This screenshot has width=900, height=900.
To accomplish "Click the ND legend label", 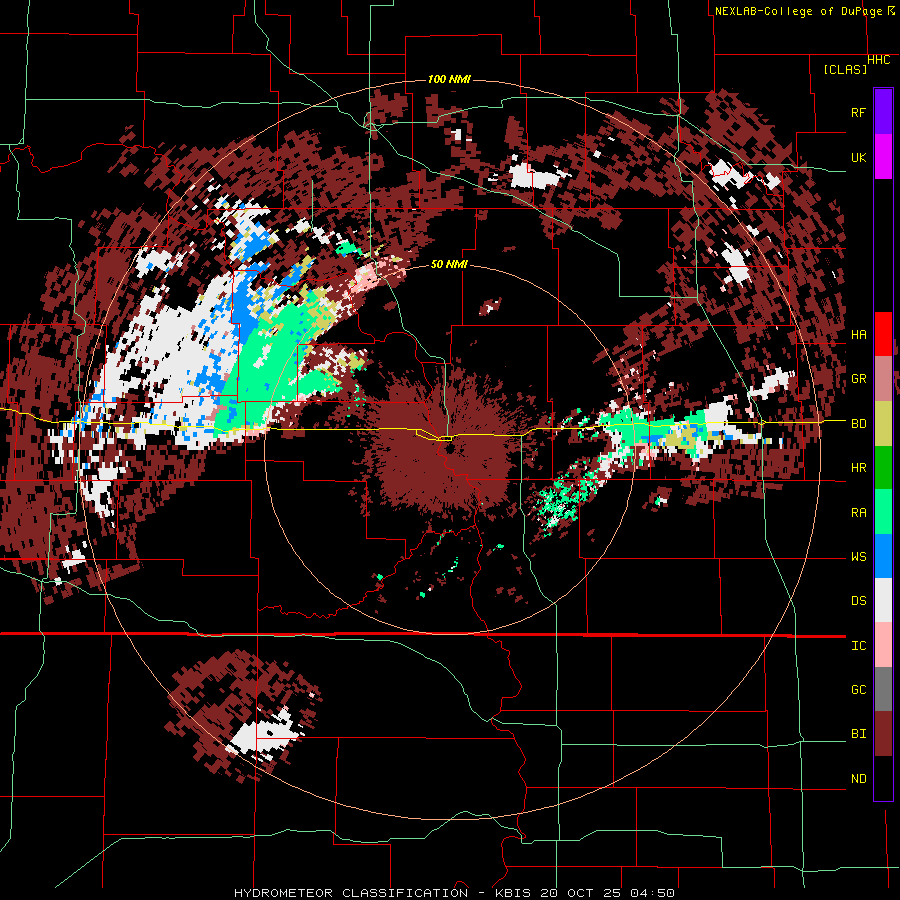I will click(858, 779).
